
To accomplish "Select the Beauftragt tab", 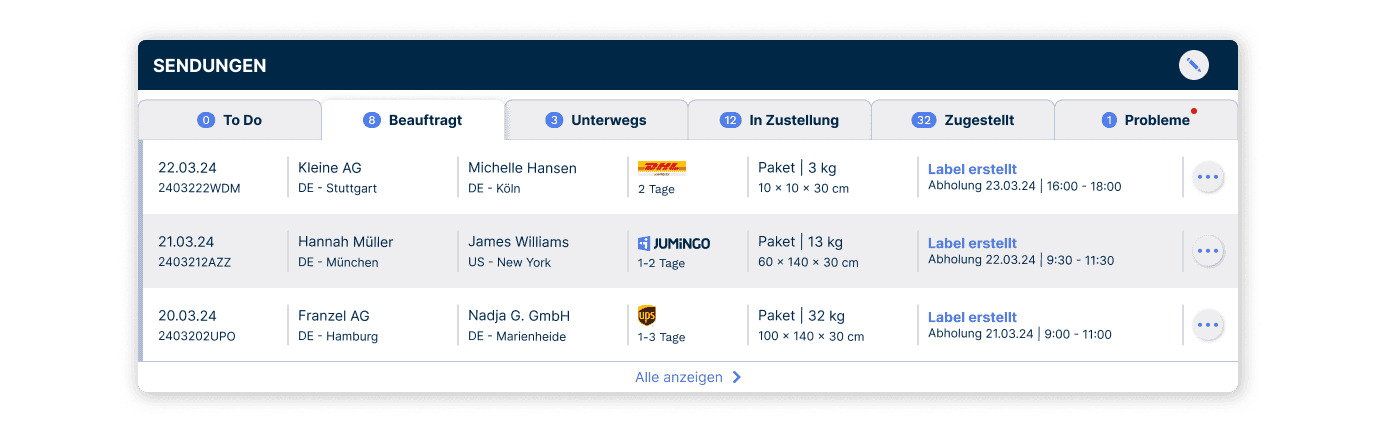I will [413, 120].
